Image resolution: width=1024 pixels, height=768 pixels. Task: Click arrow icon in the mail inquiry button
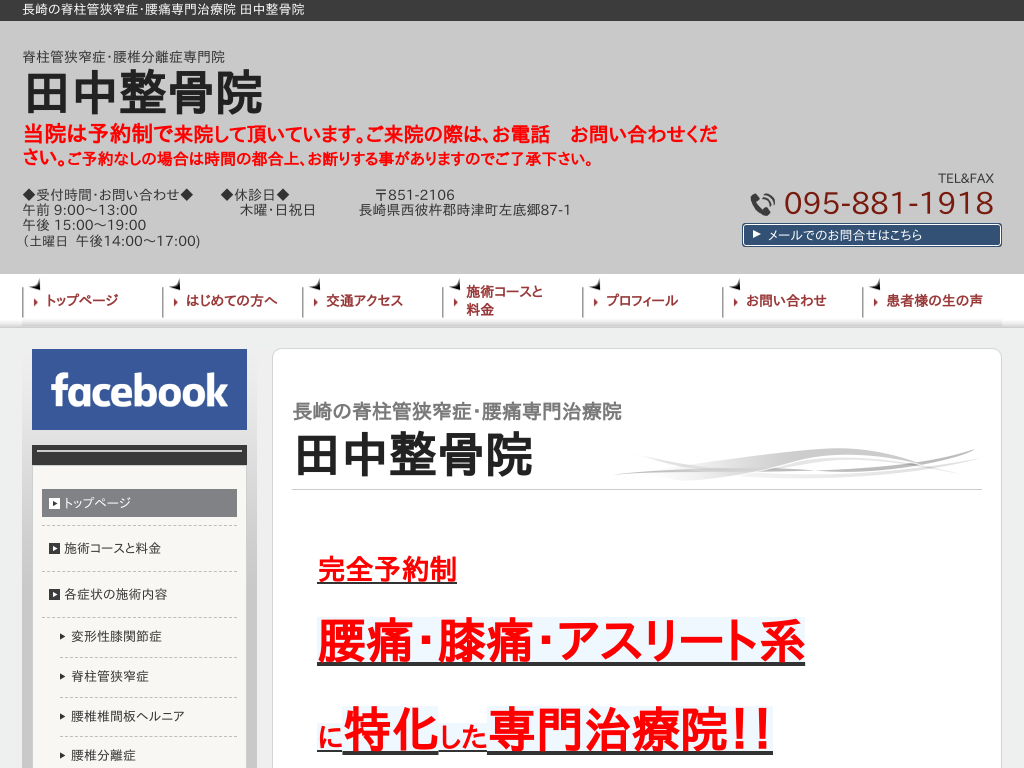[756, 234]
